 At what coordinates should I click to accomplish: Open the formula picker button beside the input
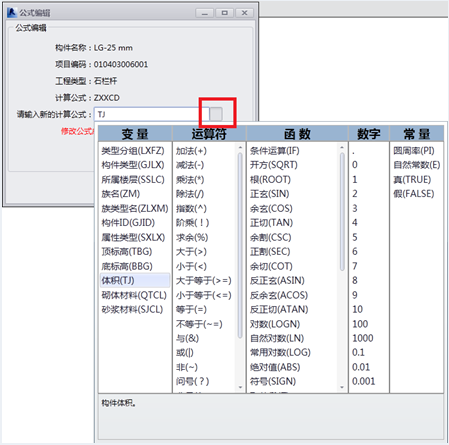point(216,114)
